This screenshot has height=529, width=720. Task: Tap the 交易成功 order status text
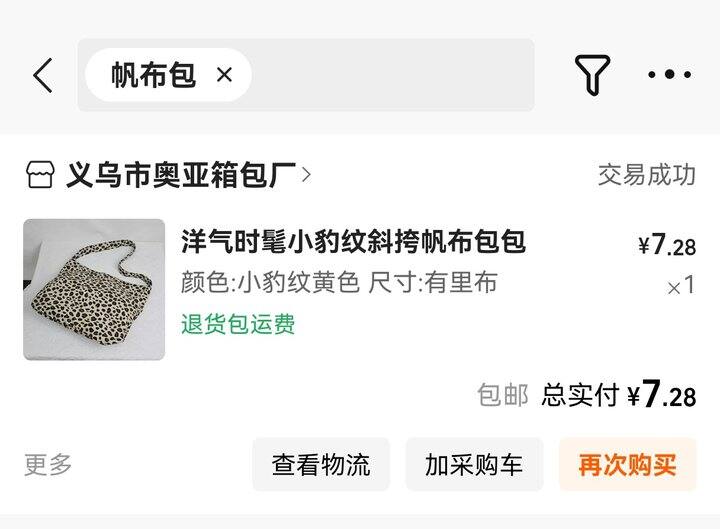point(647,174)
